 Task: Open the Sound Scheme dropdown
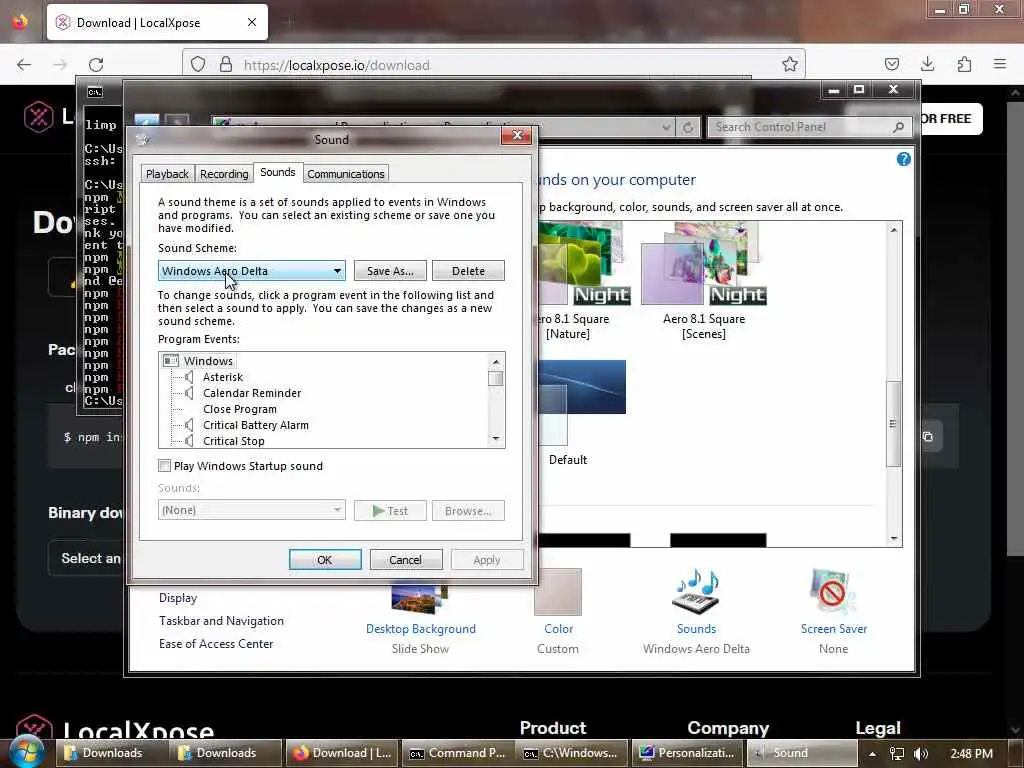click(251, 270)
